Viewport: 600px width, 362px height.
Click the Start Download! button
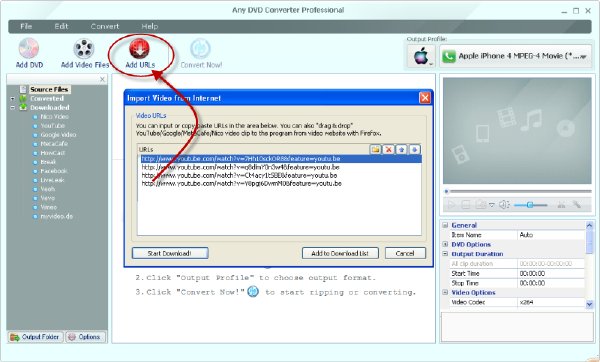tap(170, 253)
